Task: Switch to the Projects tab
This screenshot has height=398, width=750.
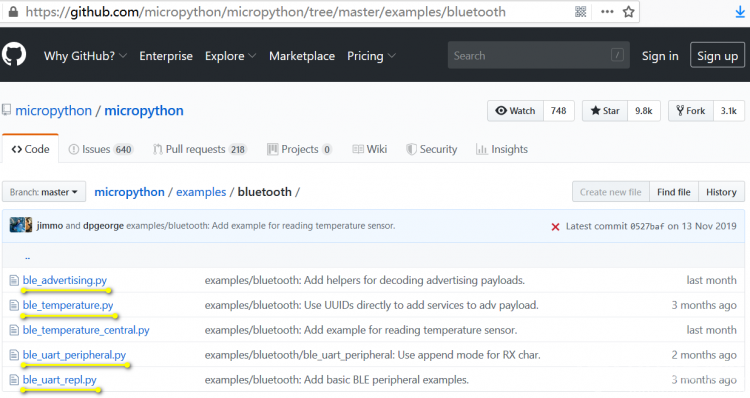Action: pos(299,149)
